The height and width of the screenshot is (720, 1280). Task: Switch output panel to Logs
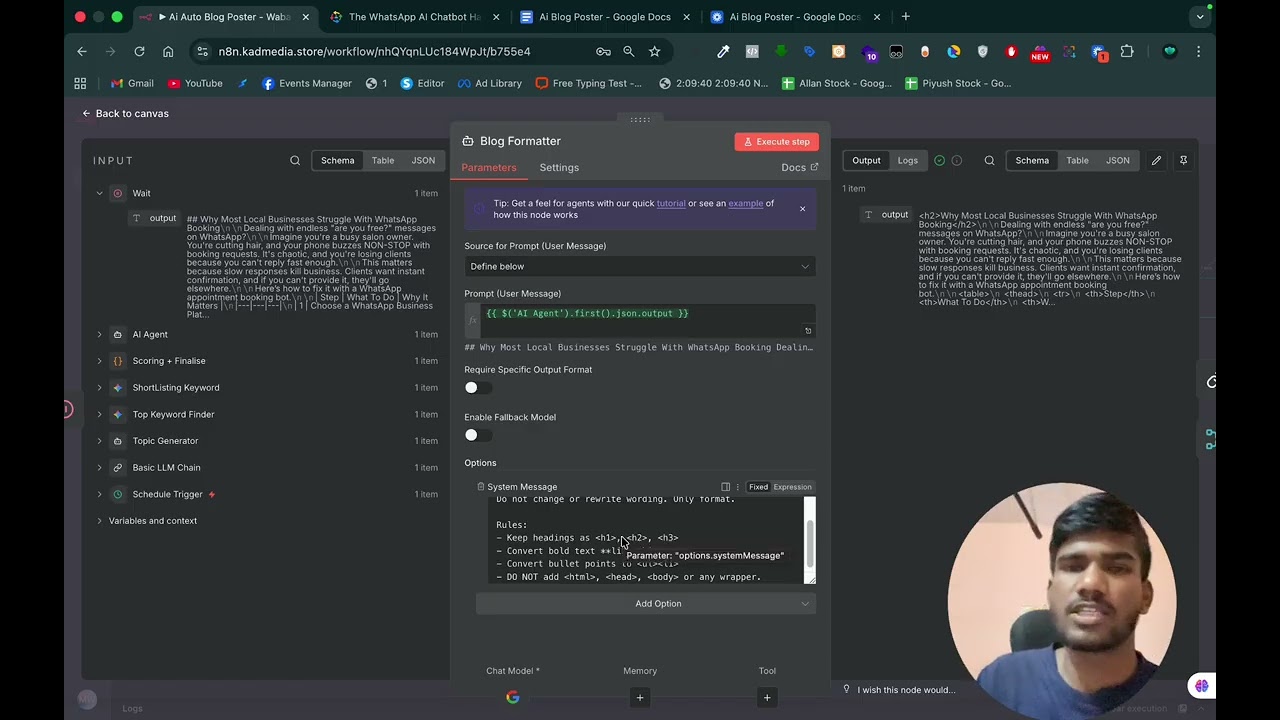[908, 160]
